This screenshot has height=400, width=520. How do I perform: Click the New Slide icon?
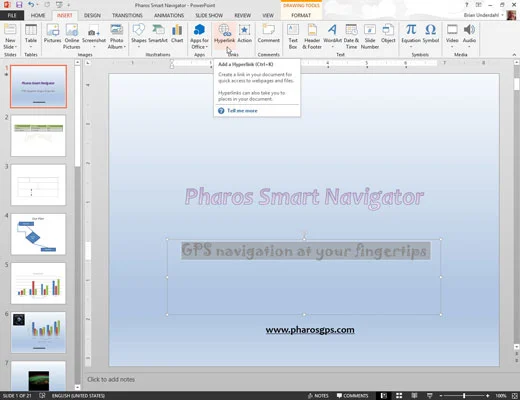(10, 30)
